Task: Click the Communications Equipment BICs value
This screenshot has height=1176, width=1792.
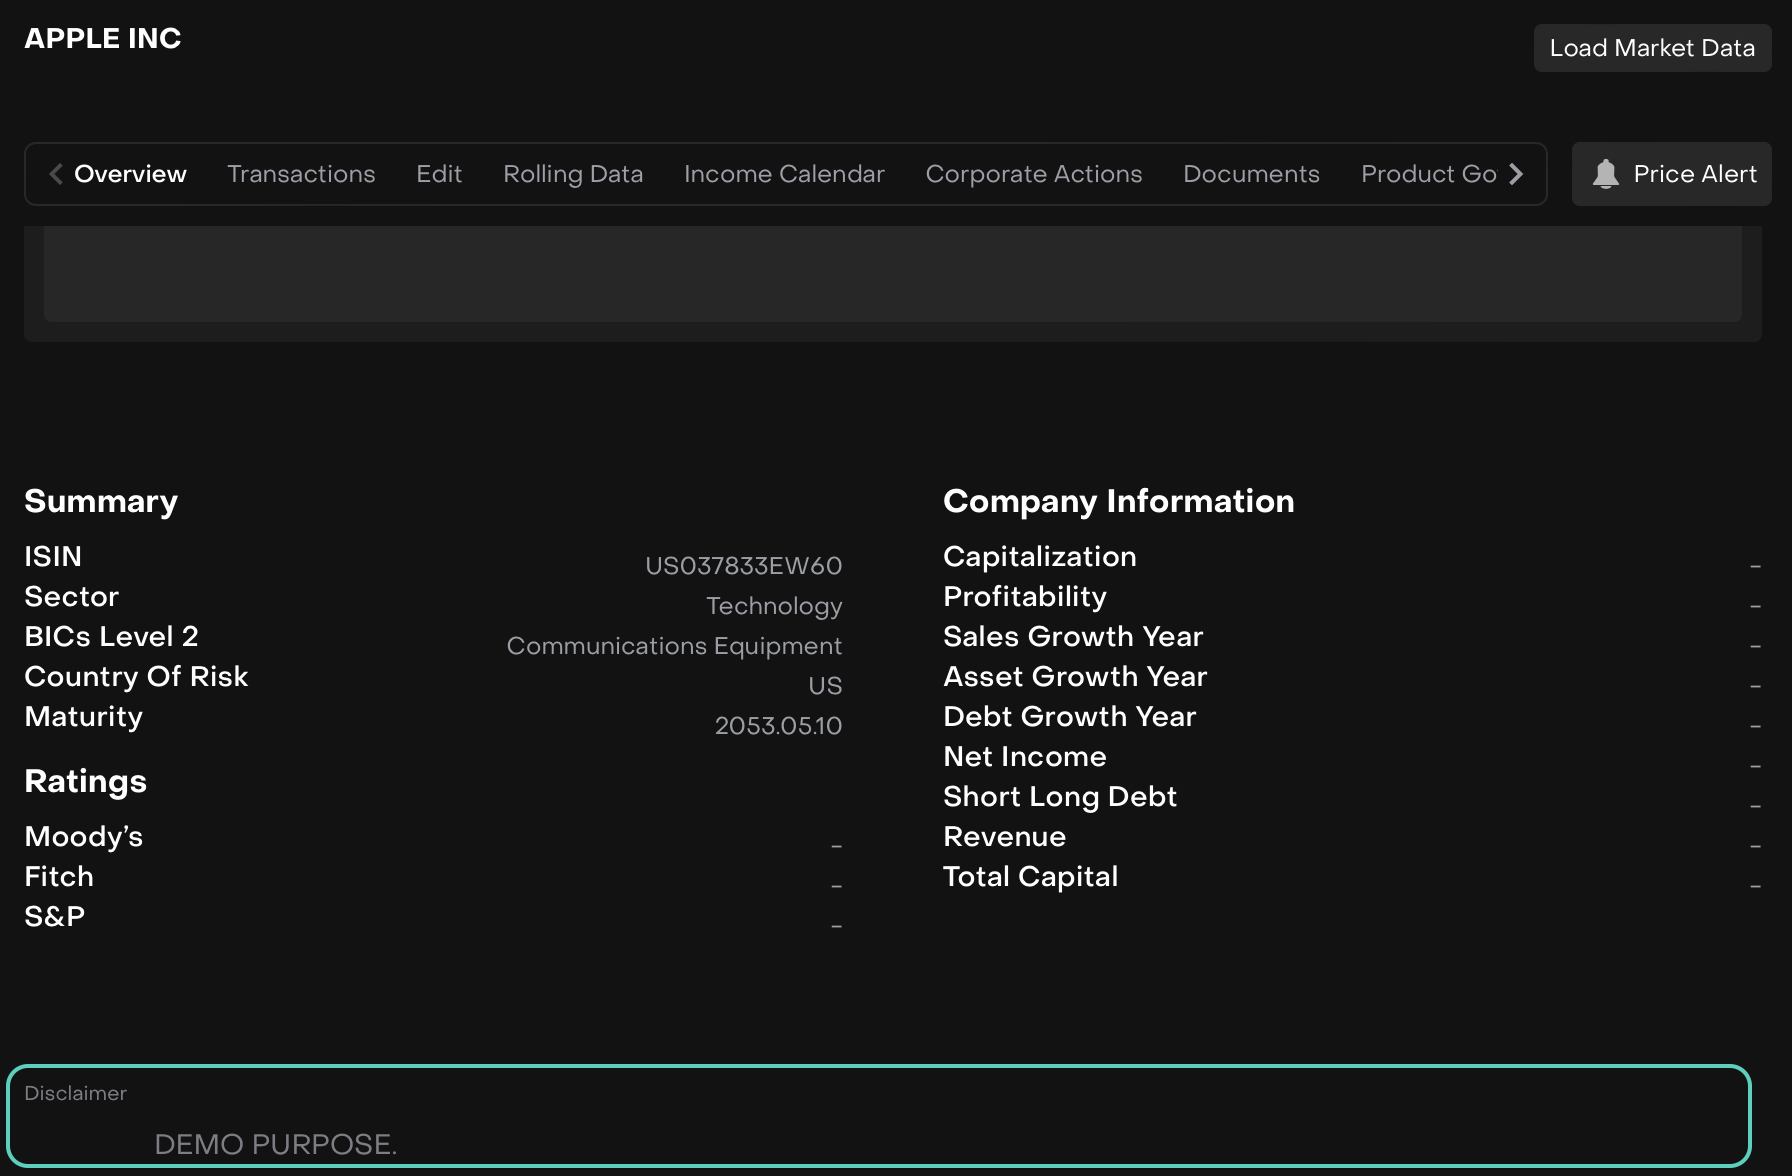Action: click(x=674, y=646)
